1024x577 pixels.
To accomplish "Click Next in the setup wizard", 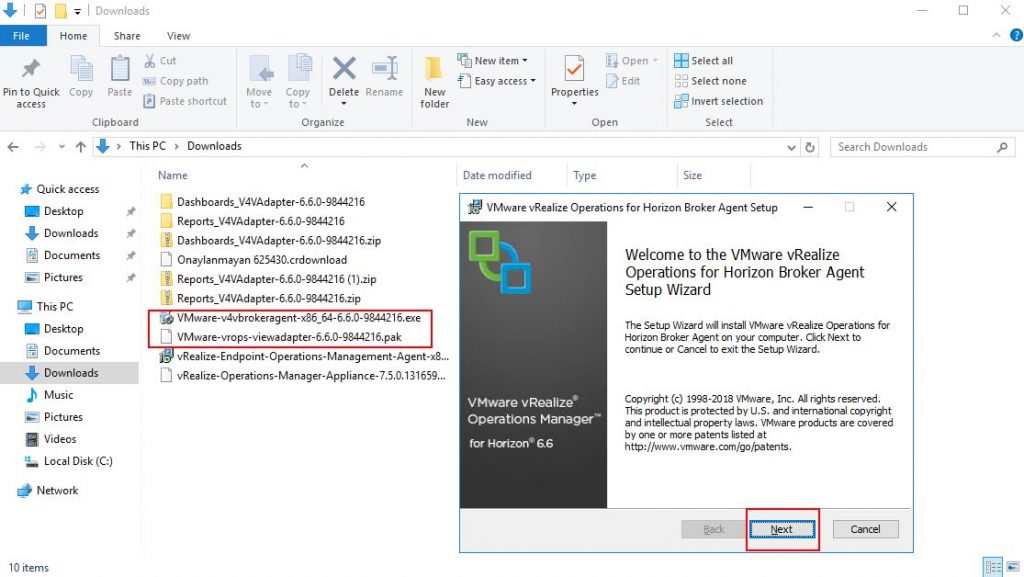I will 782,529.
